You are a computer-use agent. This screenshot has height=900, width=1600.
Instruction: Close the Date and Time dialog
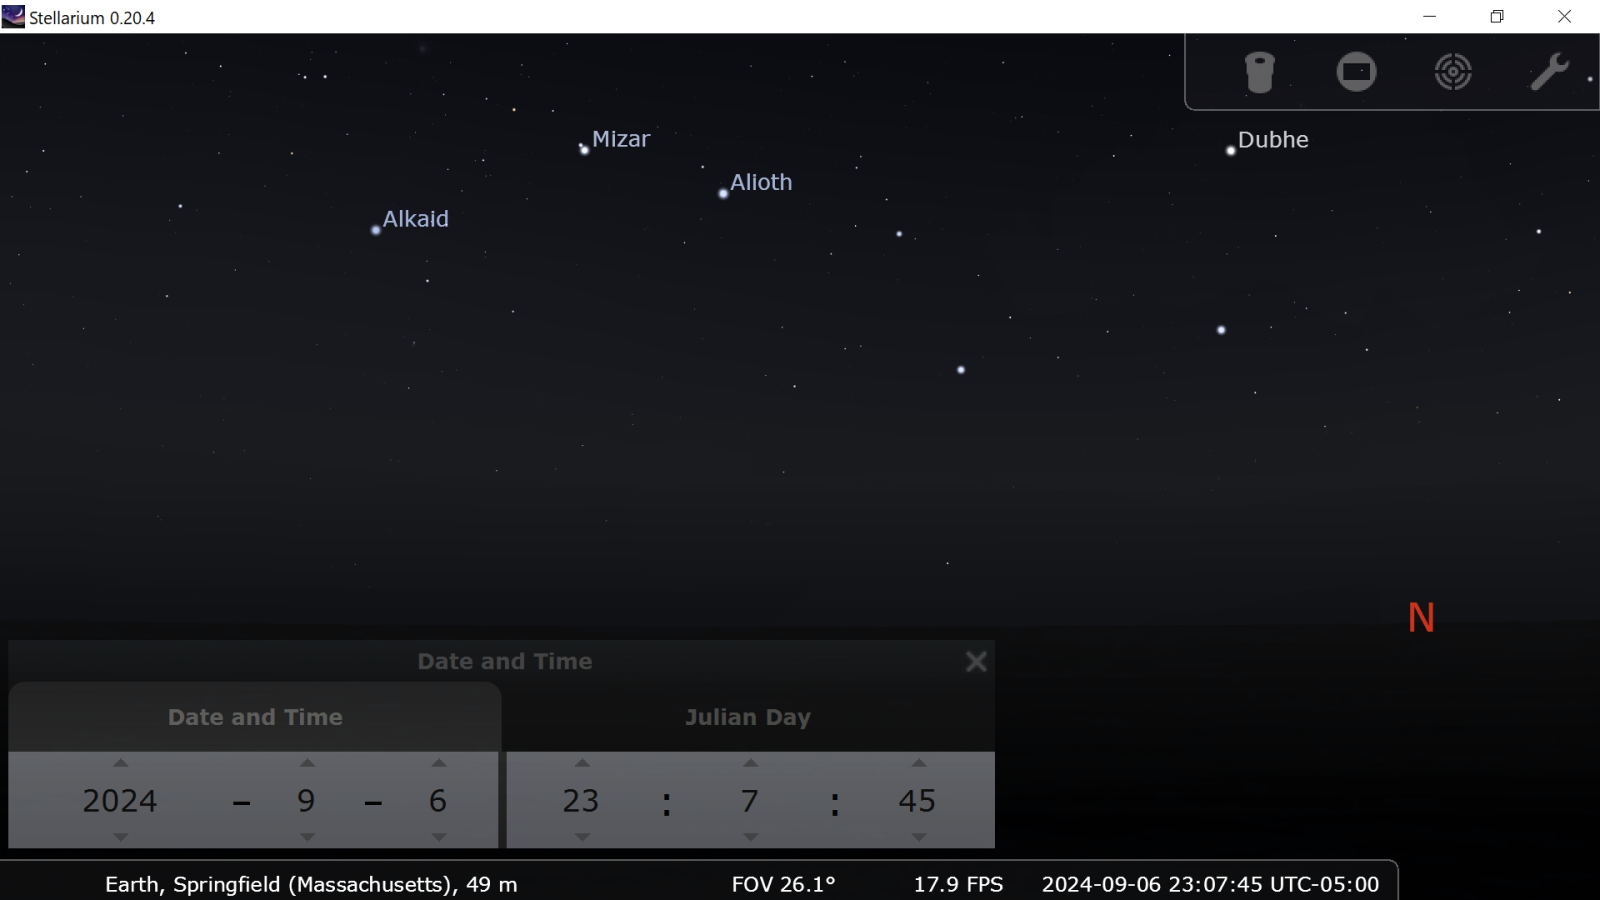click(x=976, y=662)
